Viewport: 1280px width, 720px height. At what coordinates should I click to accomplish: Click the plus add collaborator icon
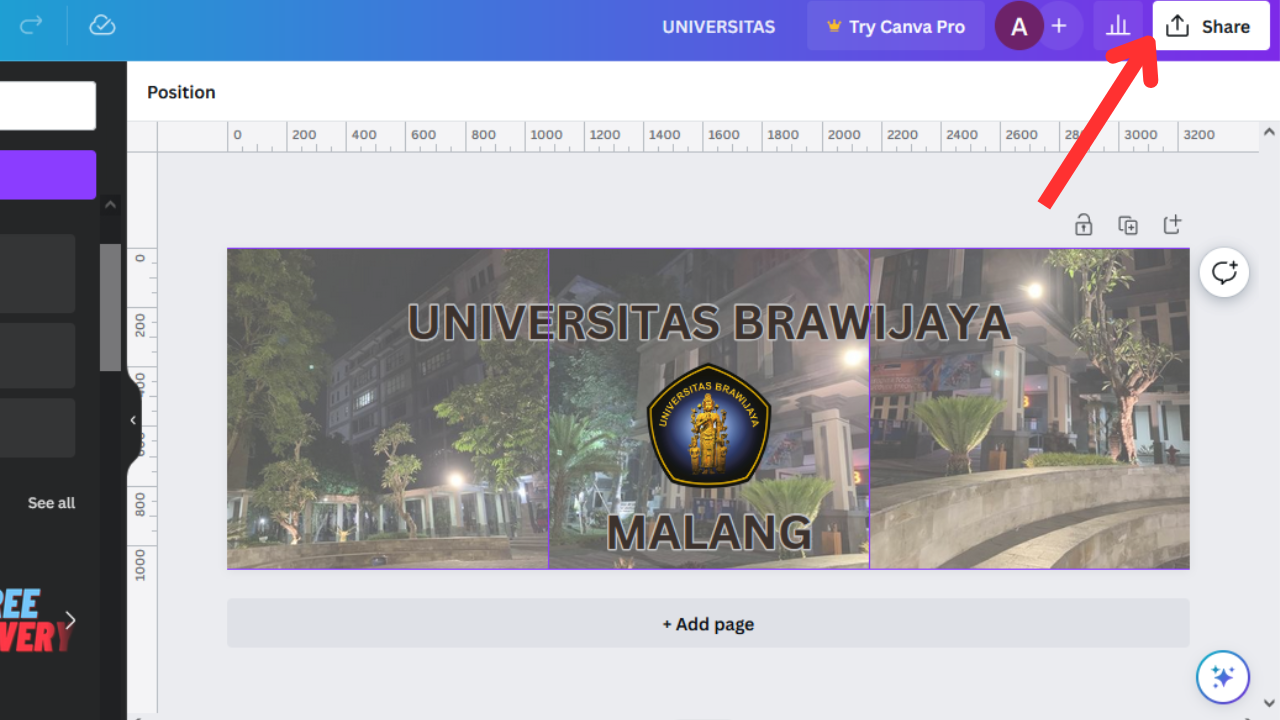click(x=1059, y=27)
